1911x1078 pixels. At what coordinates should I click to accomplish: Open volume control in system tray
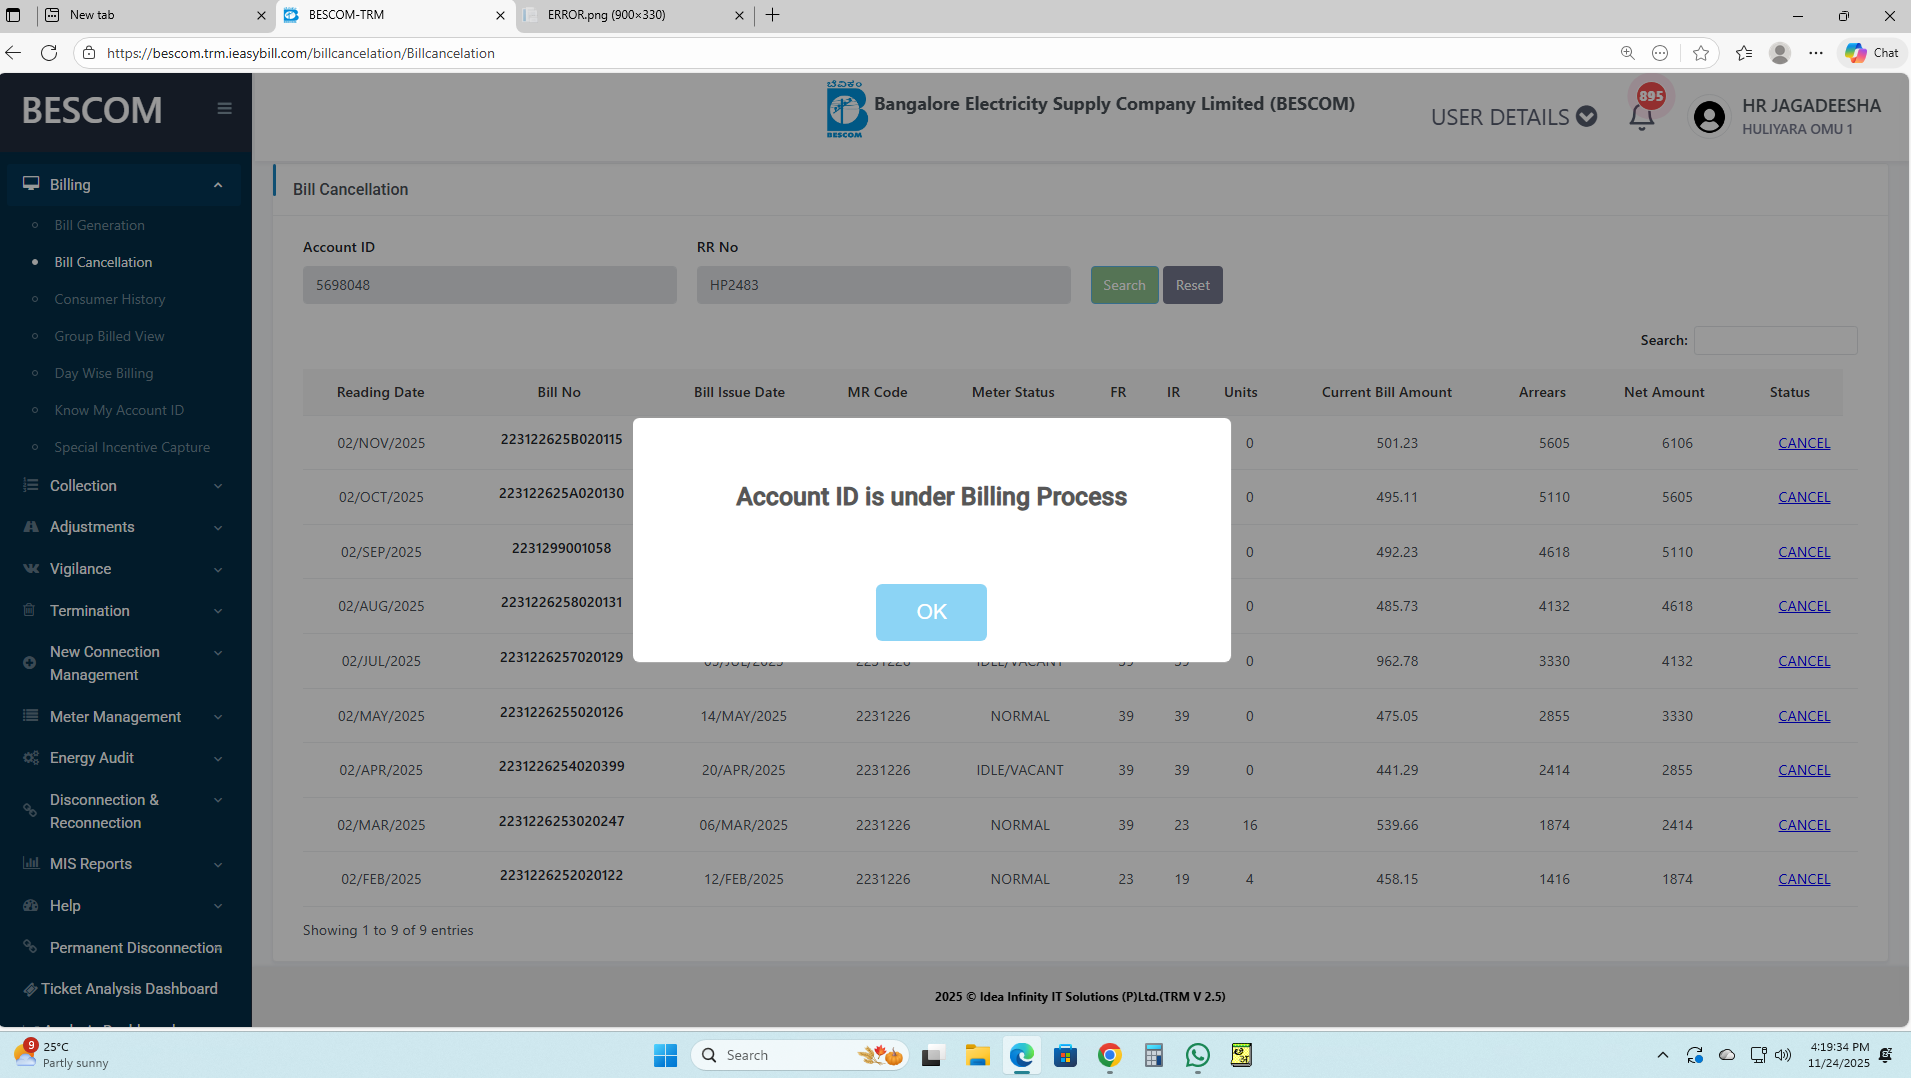point(1783,1055)
